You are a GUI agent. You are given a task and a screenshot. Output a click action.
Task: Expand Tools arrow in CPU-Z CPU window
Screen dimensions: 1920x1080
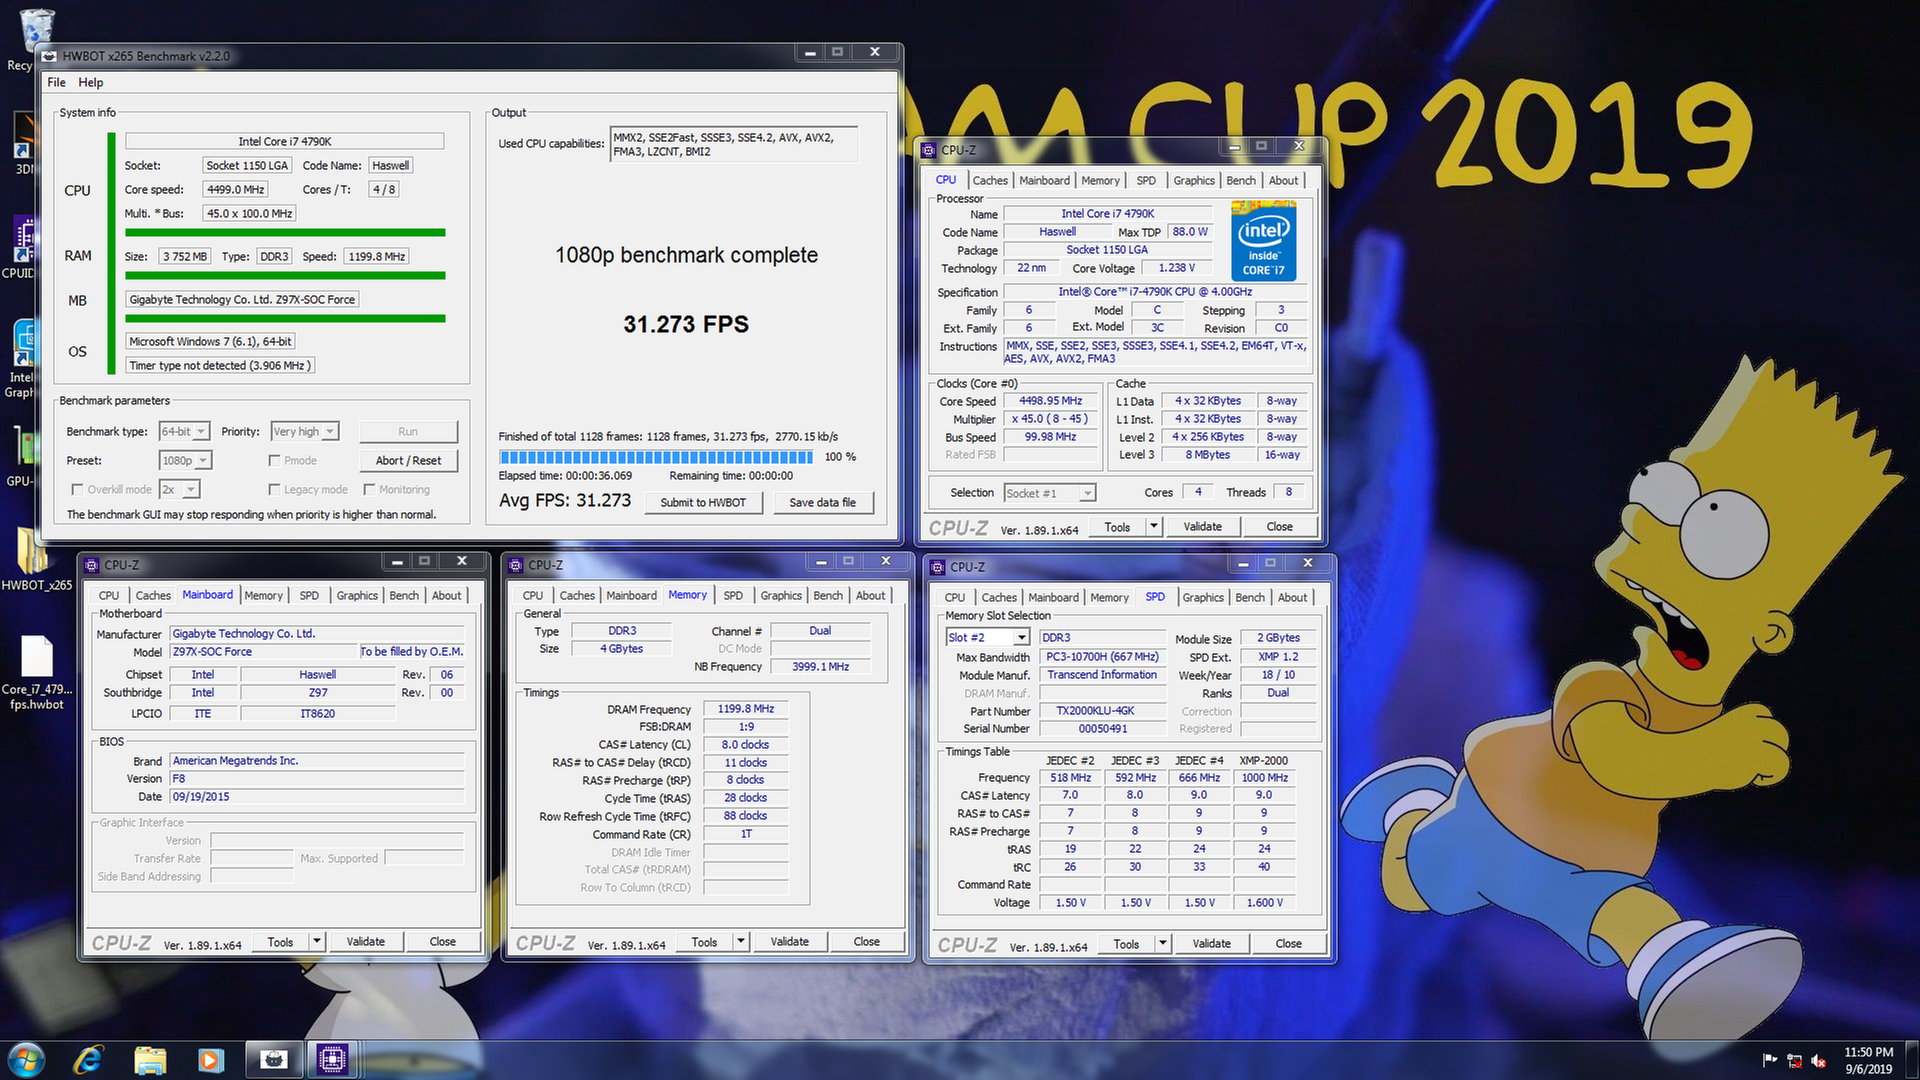[1153, 526]
